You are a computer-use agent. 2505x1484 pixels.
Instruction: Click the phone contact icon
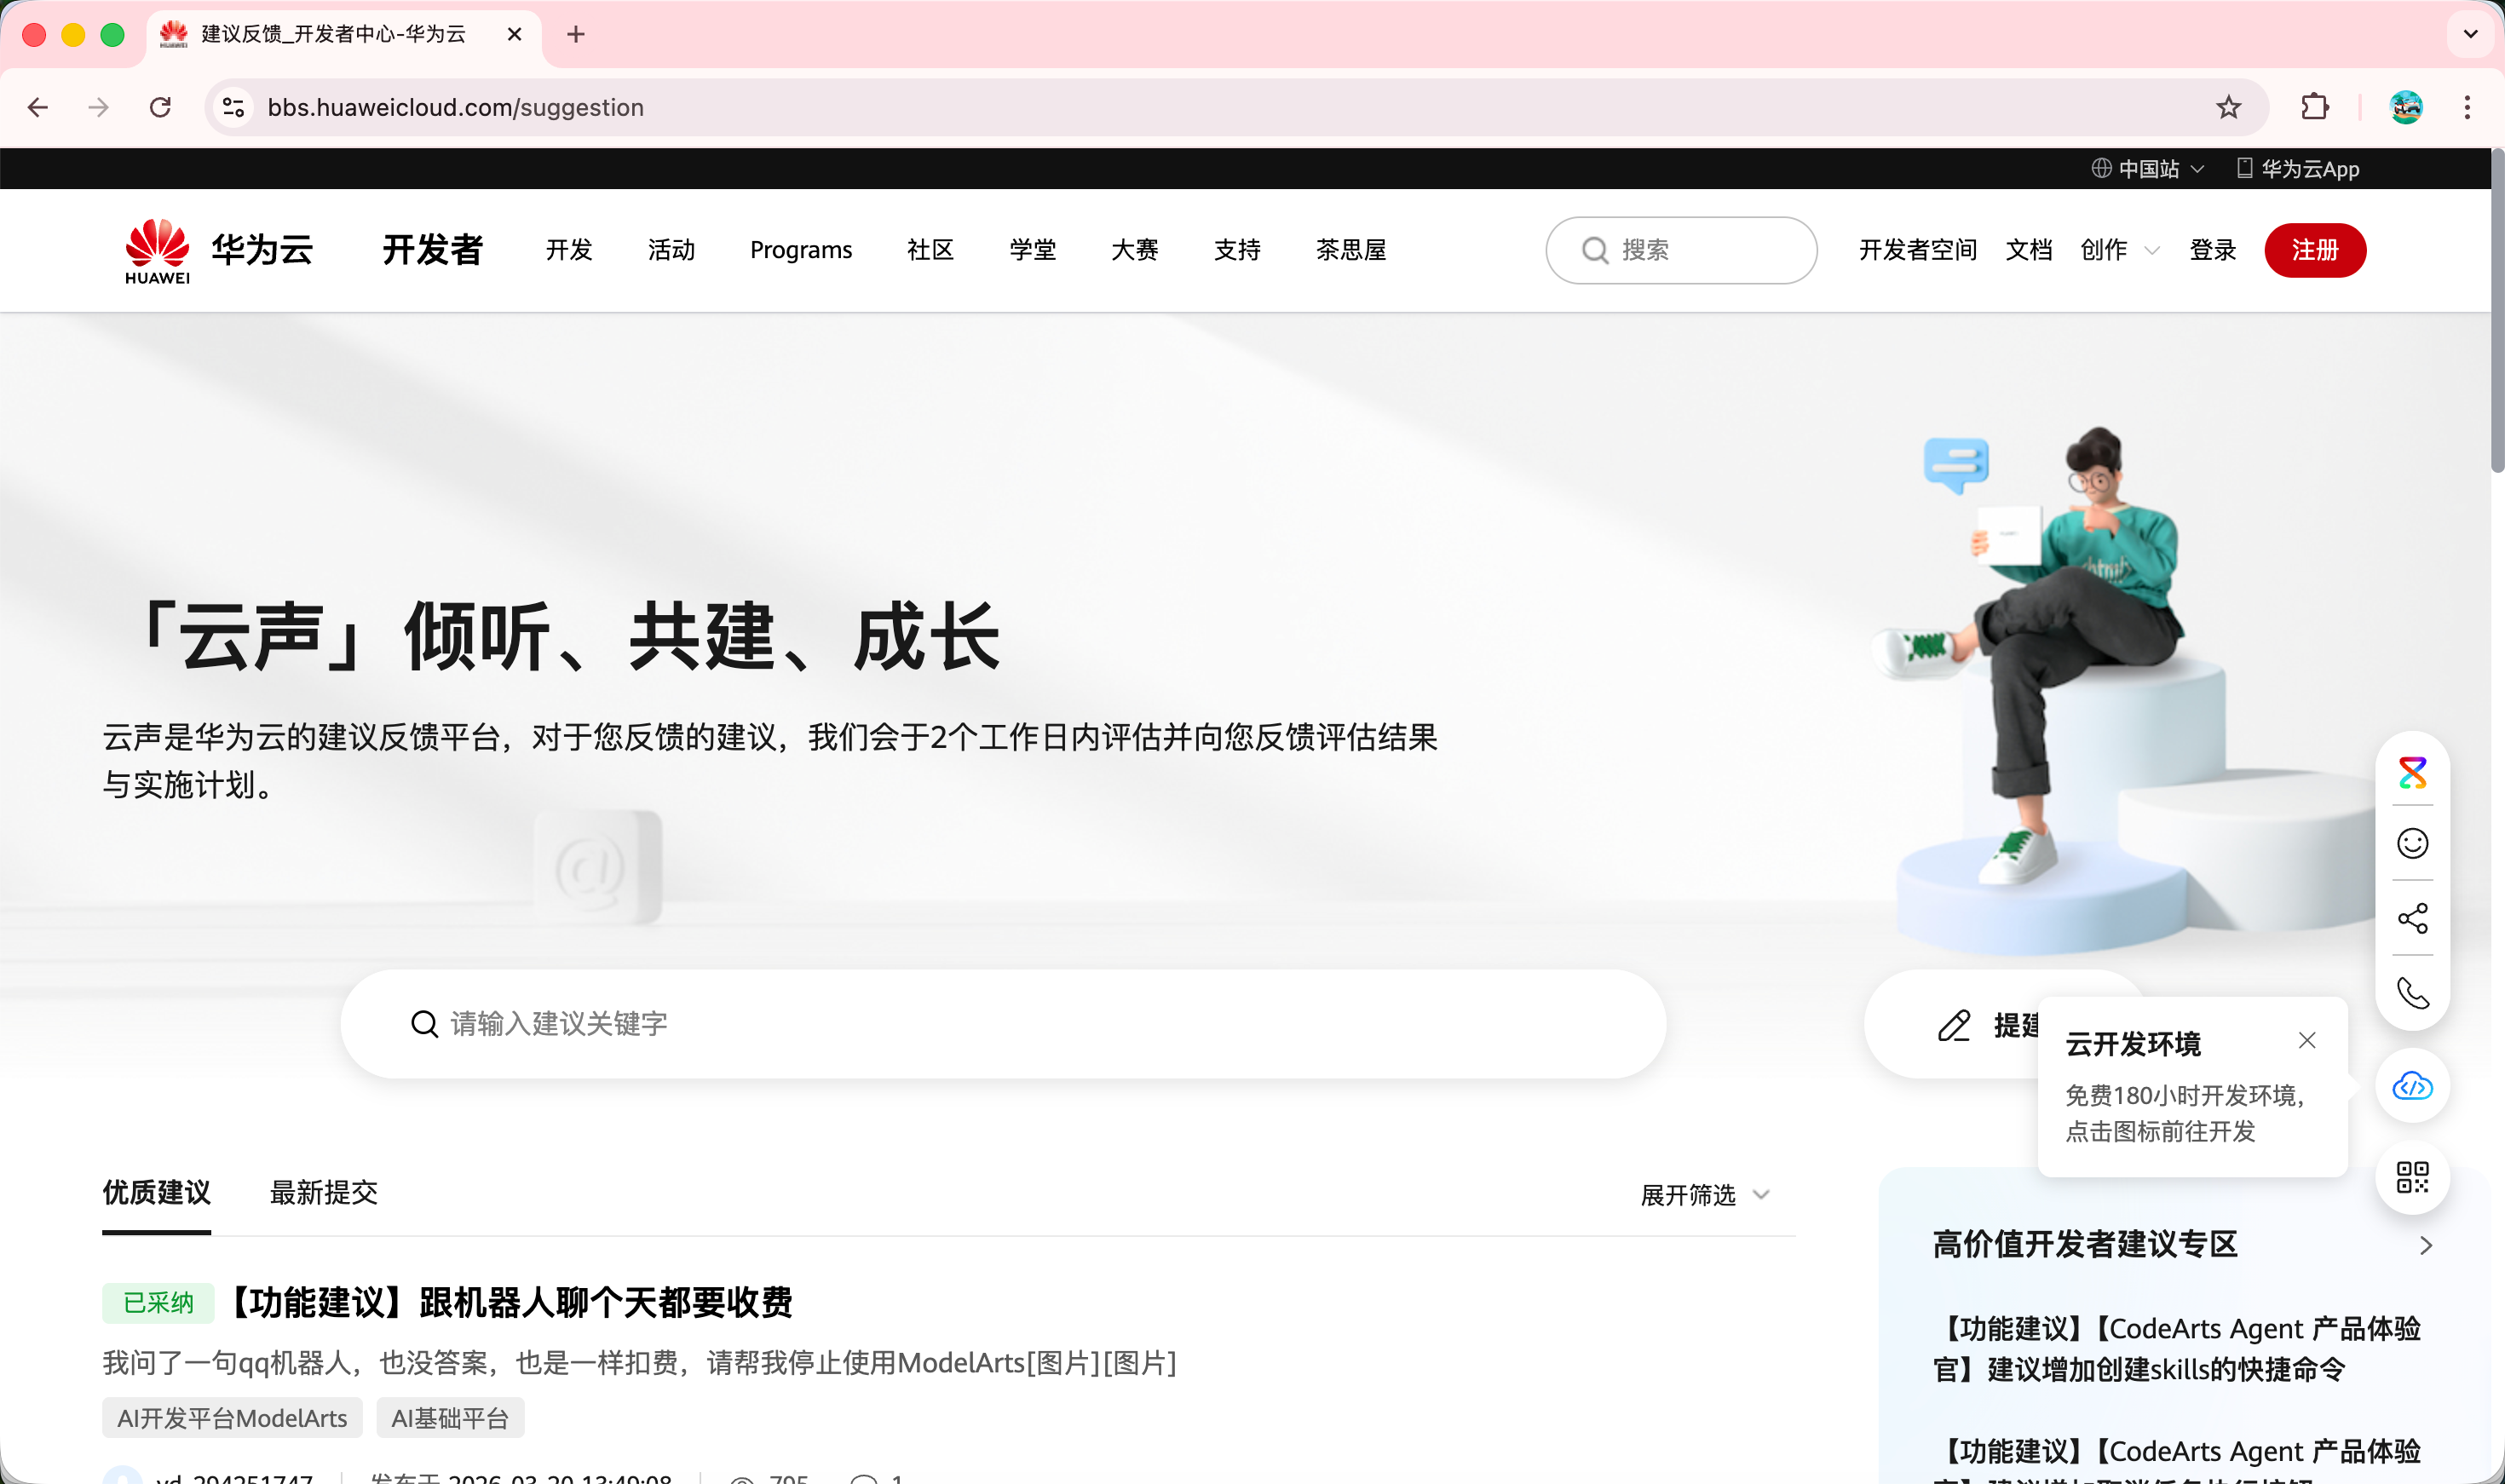point(2412,993)
